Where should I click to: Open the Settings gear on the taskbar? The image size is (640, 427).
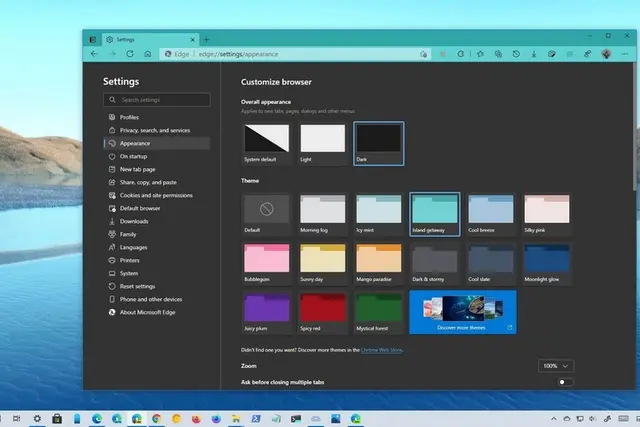[37, 418]
